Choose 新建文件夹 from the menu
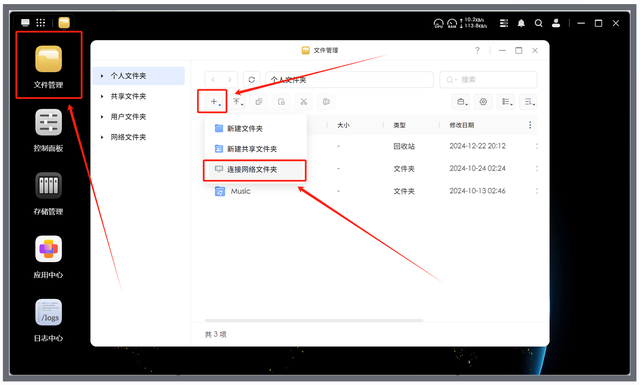Viewport: 640px width, 385px height. point(255,129)
